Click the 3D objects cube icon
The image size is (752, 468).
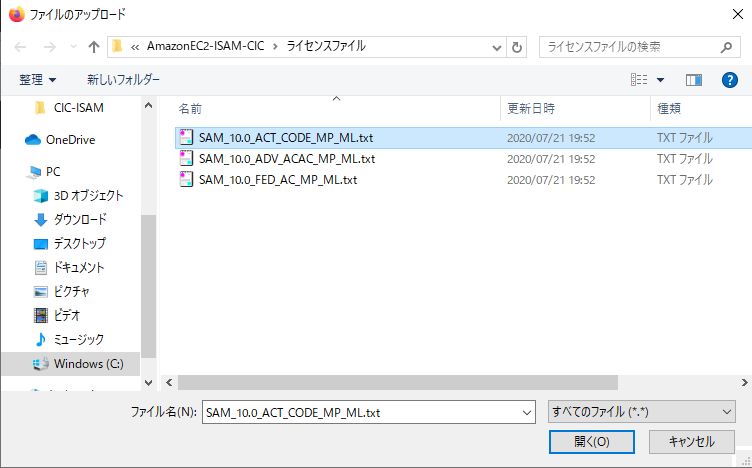coord(41,196)
